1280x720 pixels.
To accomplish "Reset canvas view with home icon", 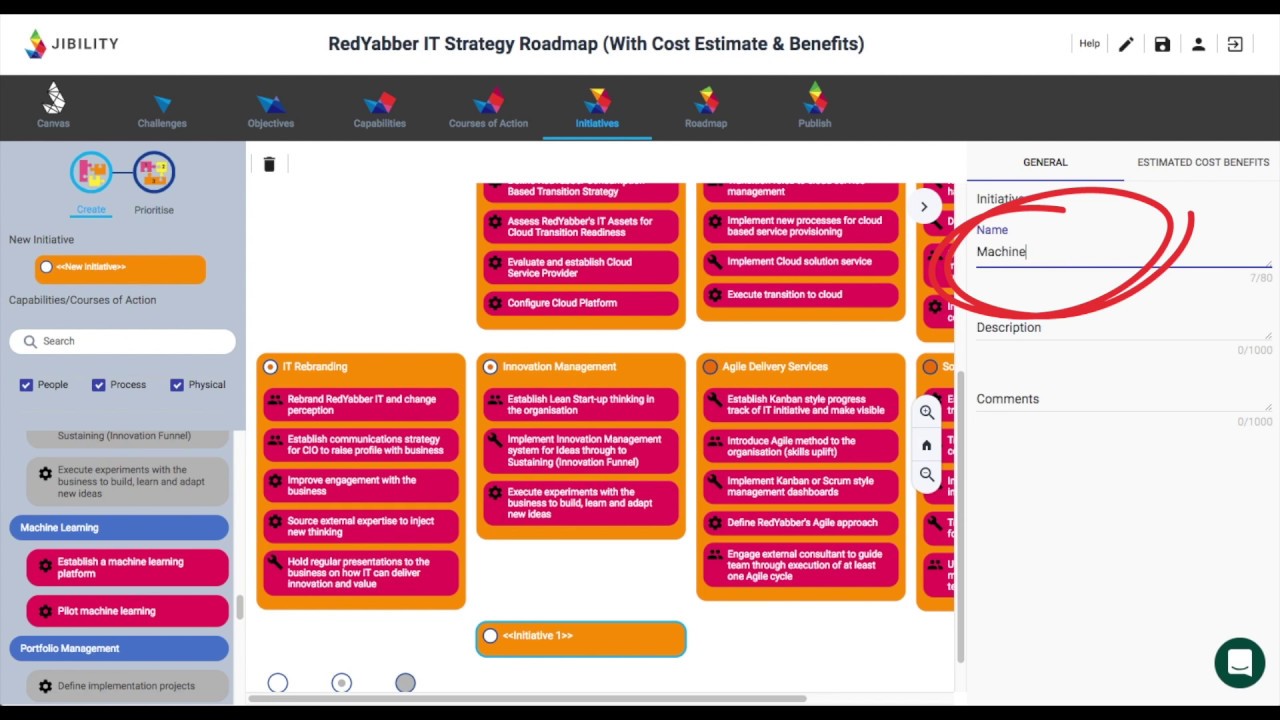I will 927,445.
